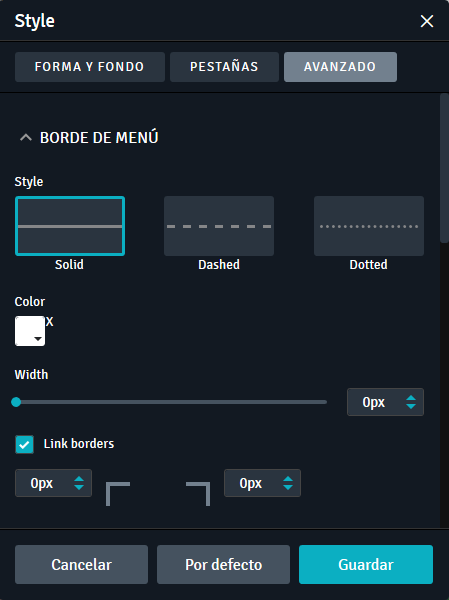
Task: Click the vertical scrollbar thumb
Action: [x=444, y=168]
